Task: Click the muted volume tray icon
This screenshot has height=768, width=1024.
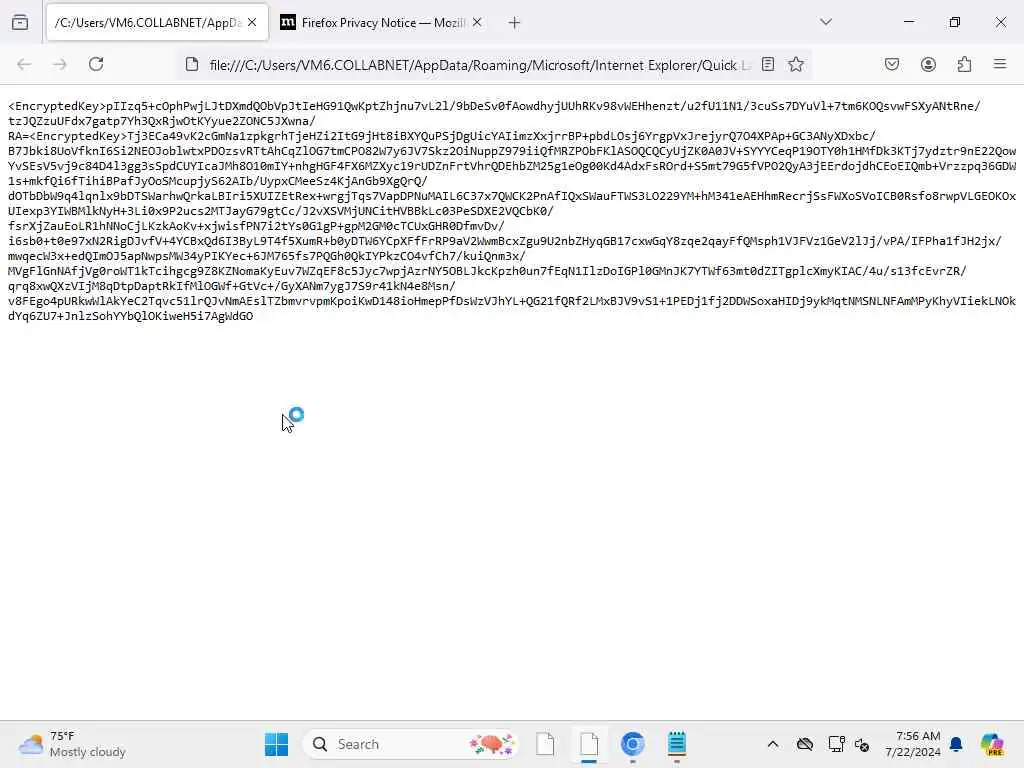Action: coord(861,744)
